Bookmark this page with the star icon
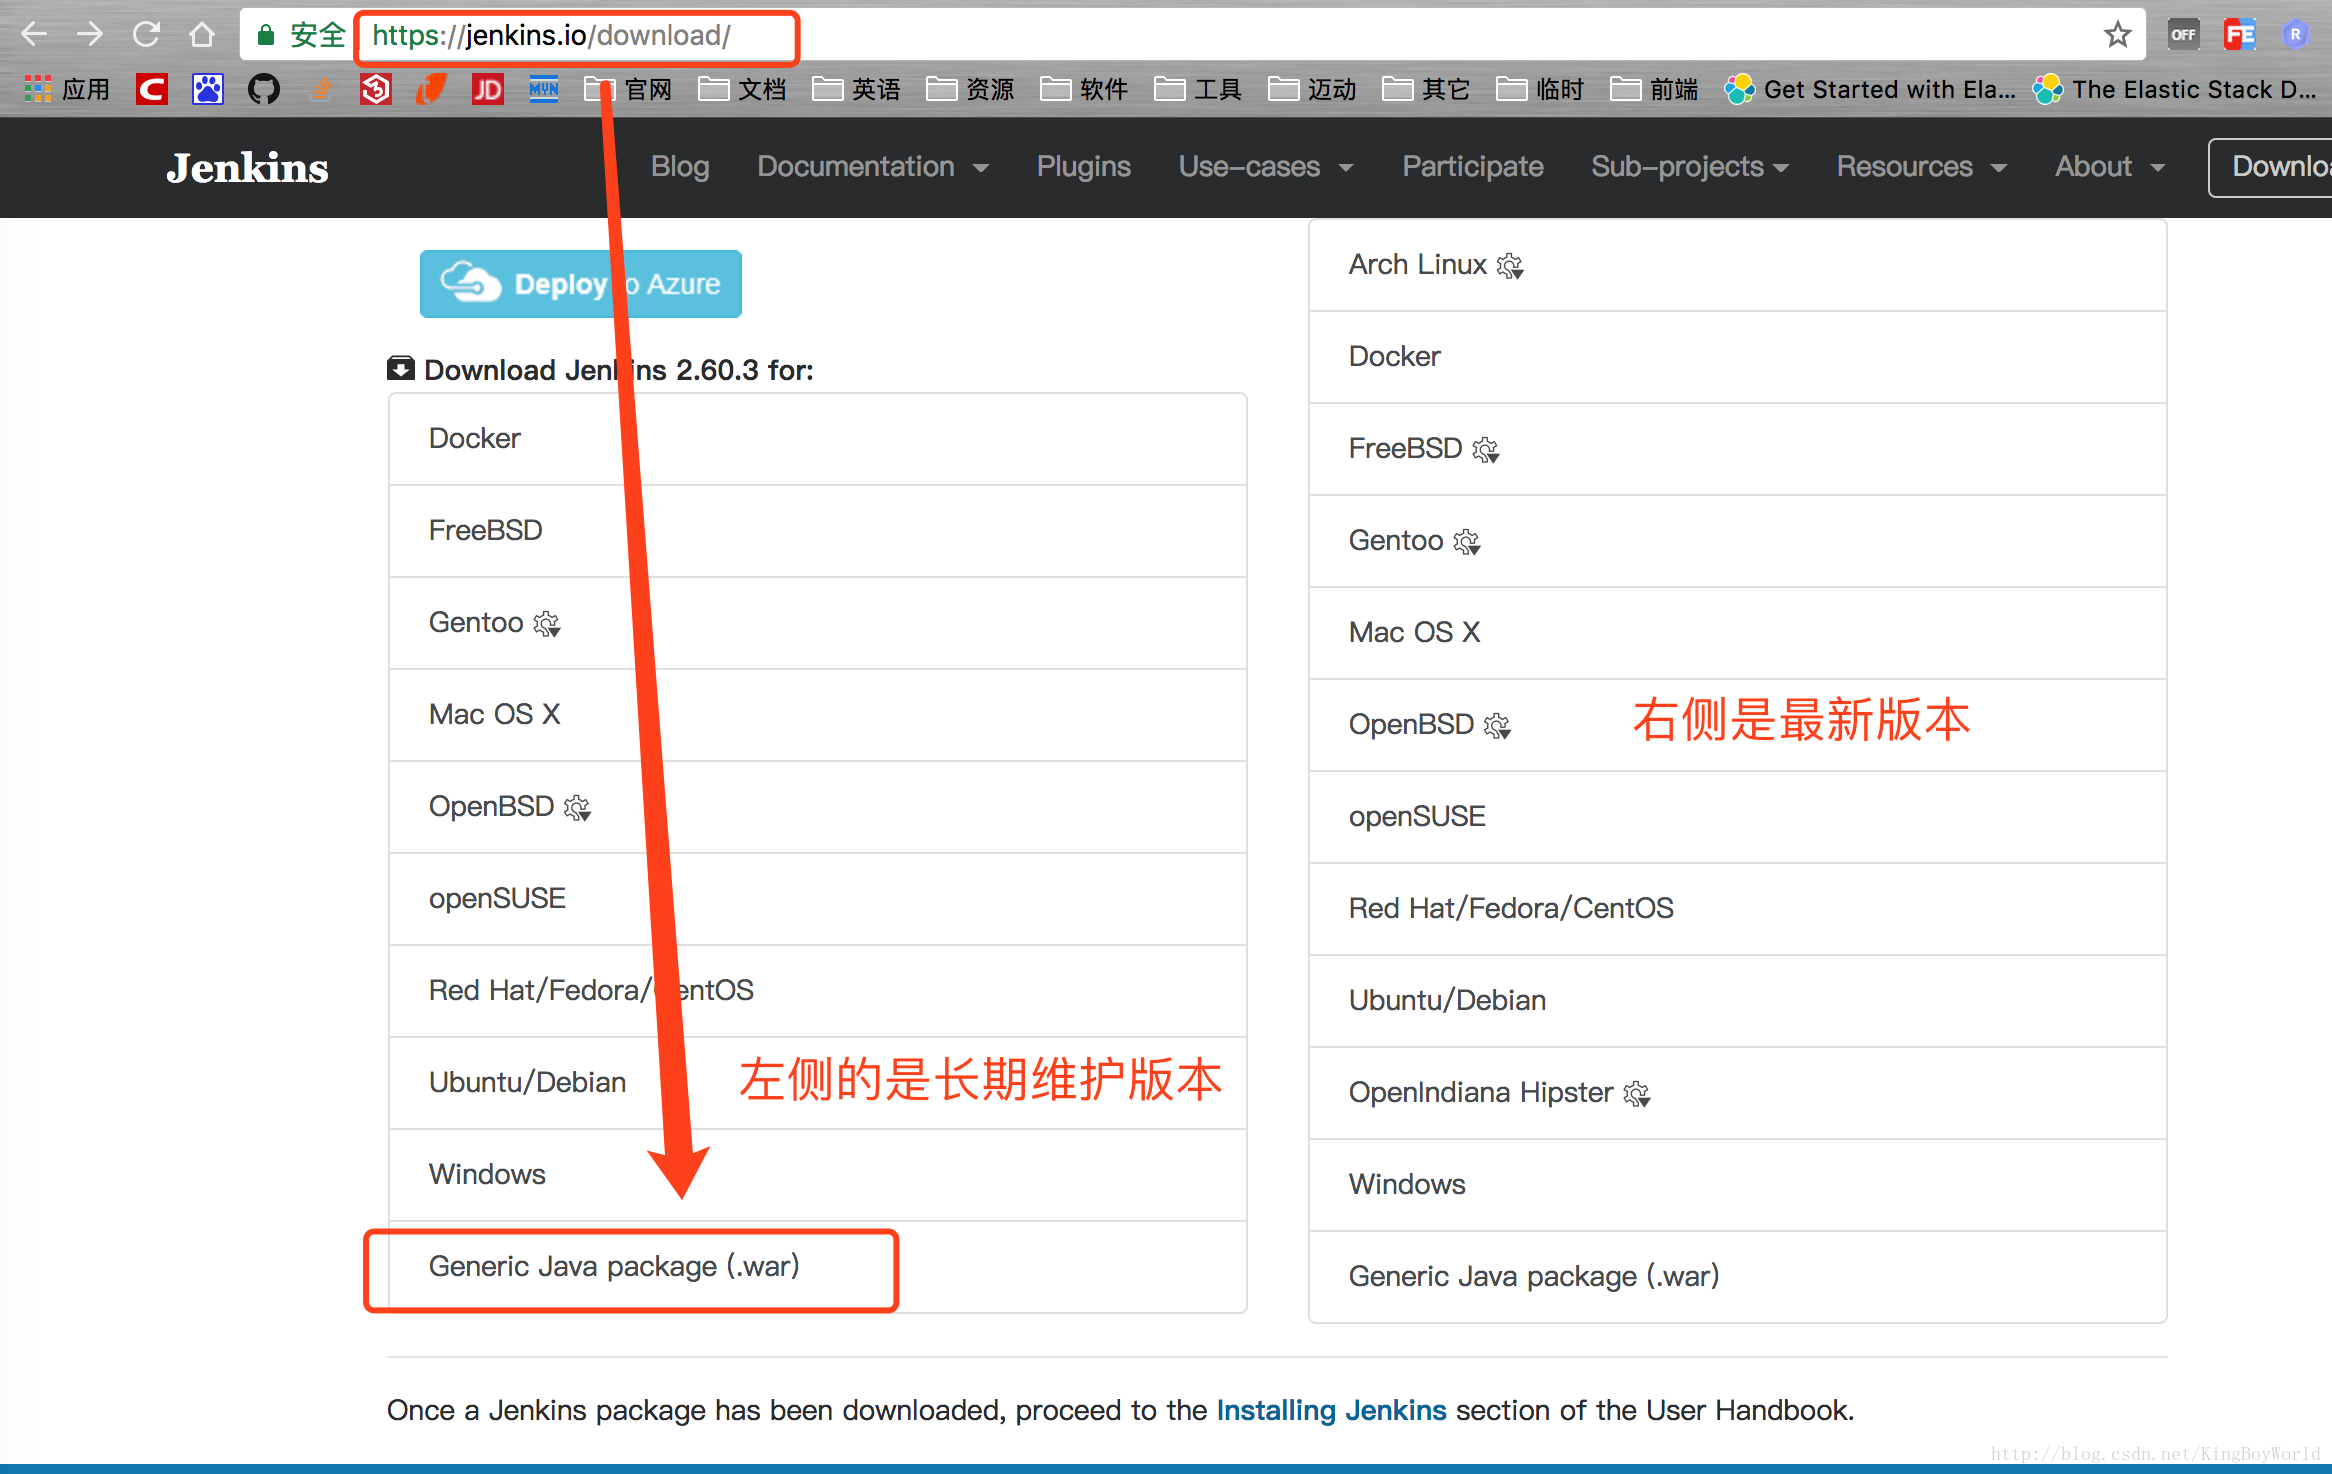Viewport: 2332px width, 1474px height. (x=2117, y=35)
